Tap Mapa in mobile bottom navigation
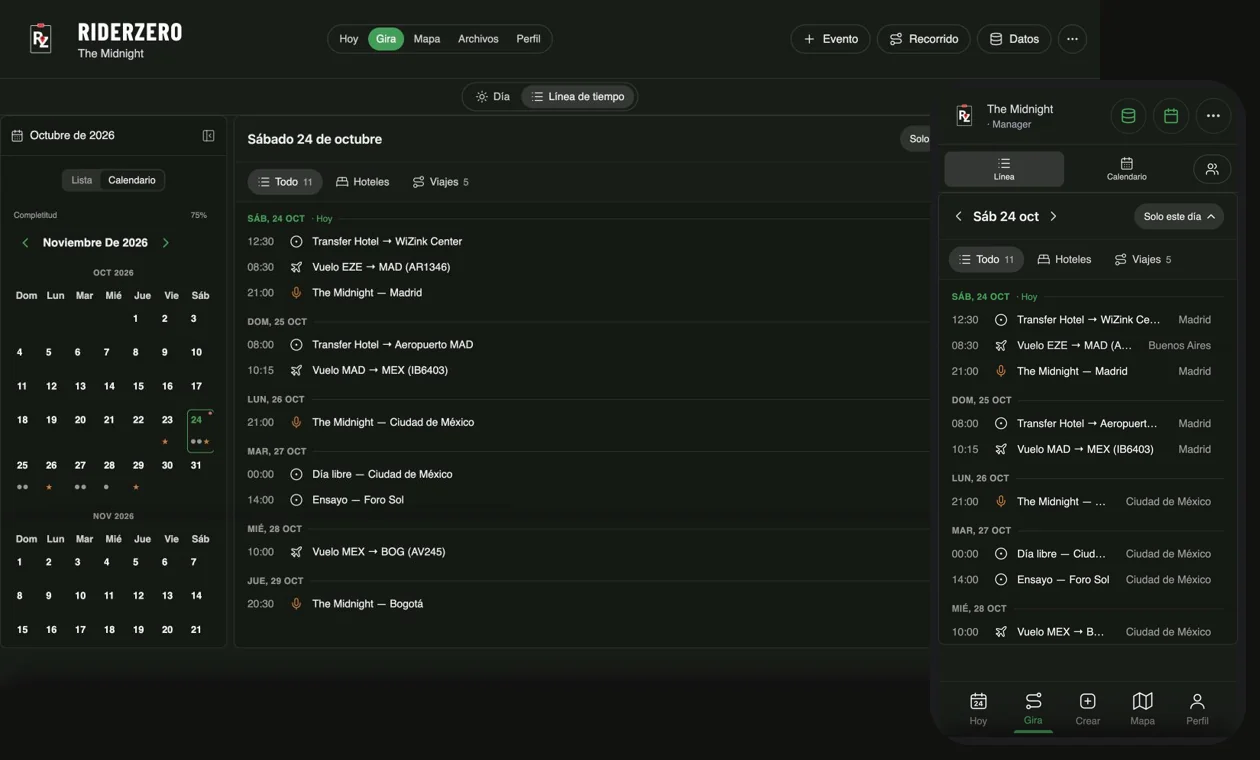The image size is (1260, 760). click(x=1142, y=708)
